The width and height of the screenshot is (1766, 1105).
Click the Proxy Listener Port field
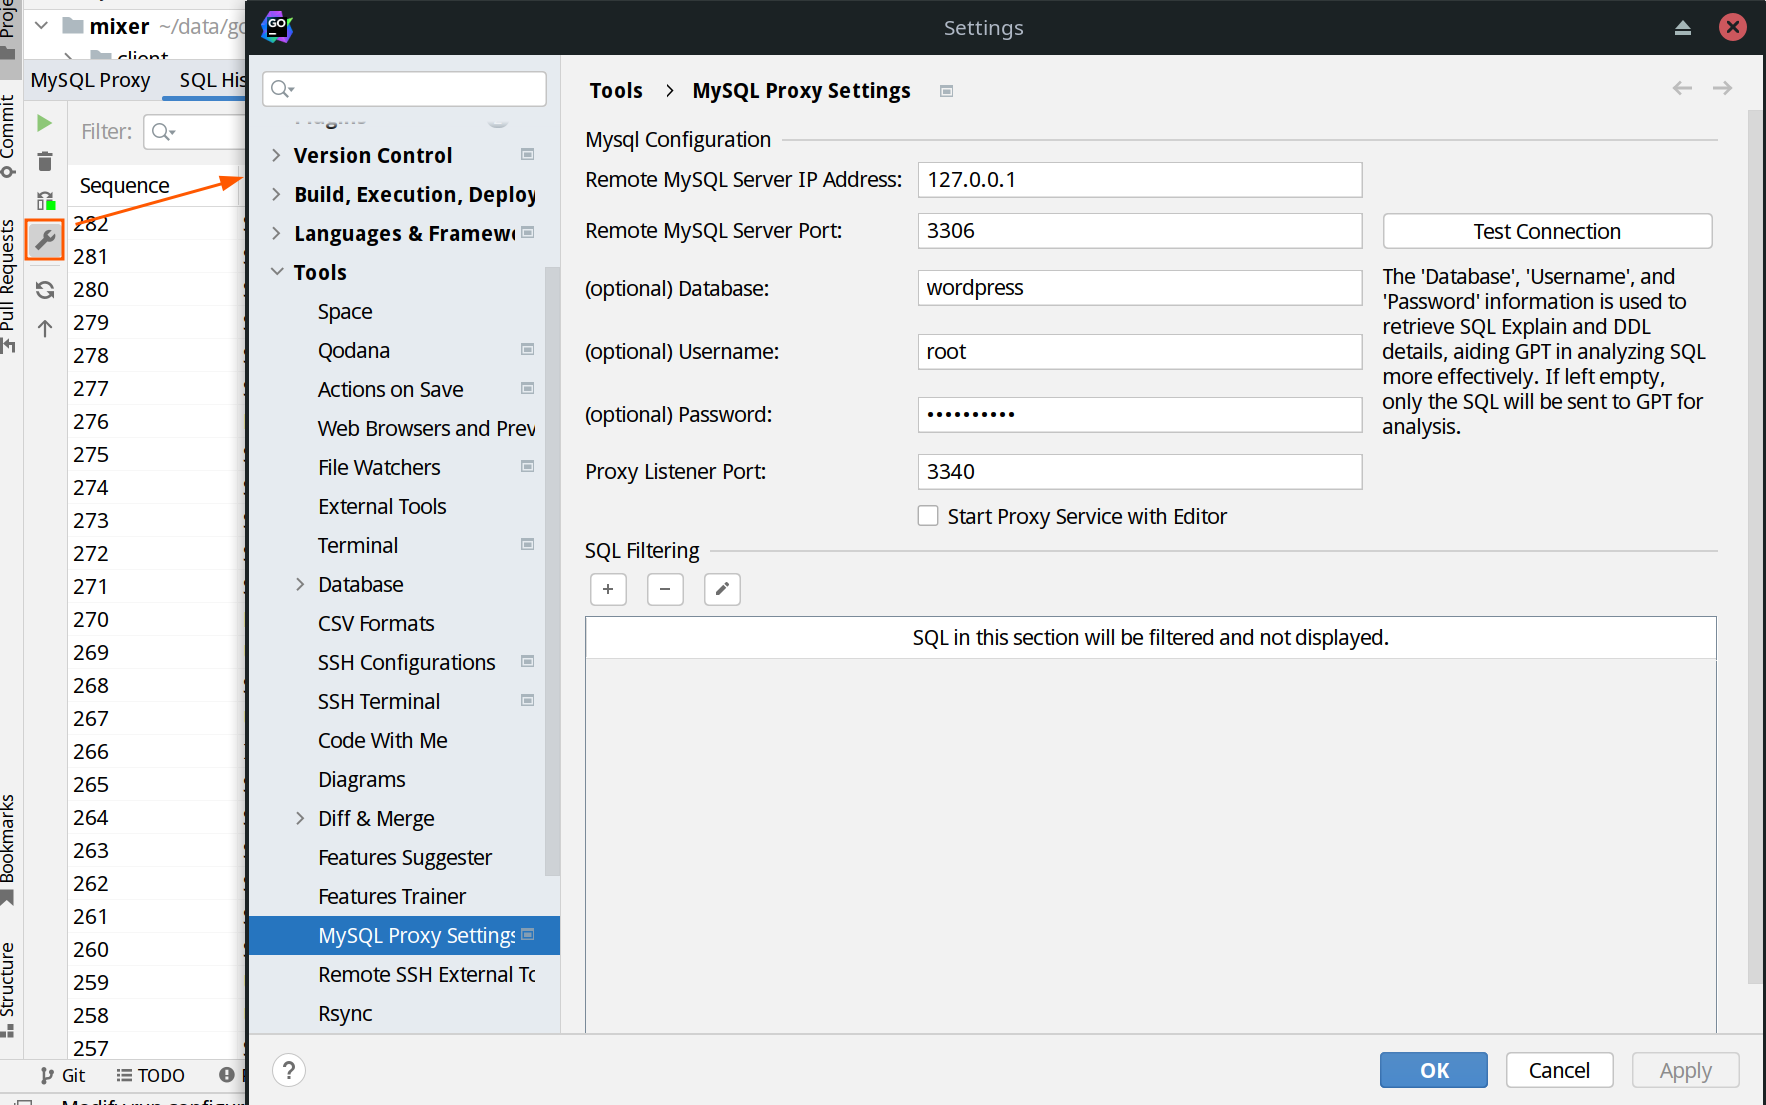pos(1139,472)
